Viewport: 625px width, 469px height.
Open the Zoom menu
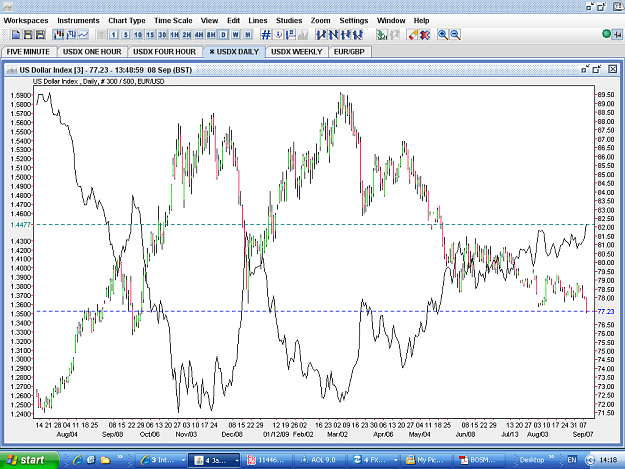[x=320, y=21]
